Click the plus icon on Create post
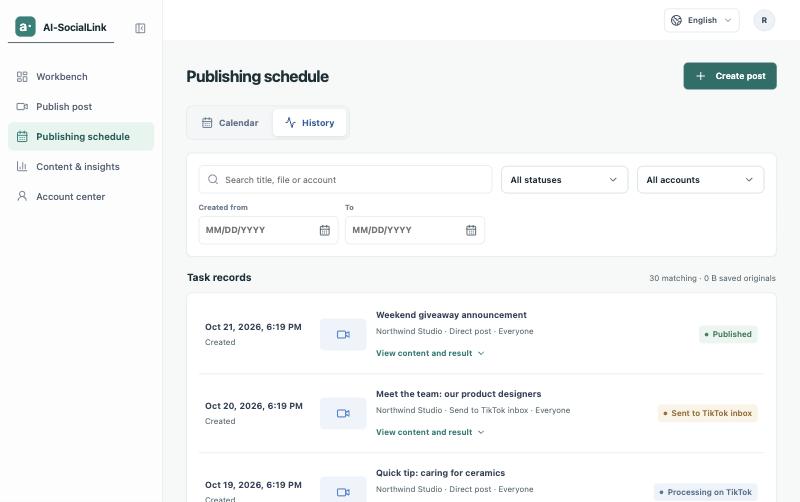Screen dimensions: 800x502 701,76
